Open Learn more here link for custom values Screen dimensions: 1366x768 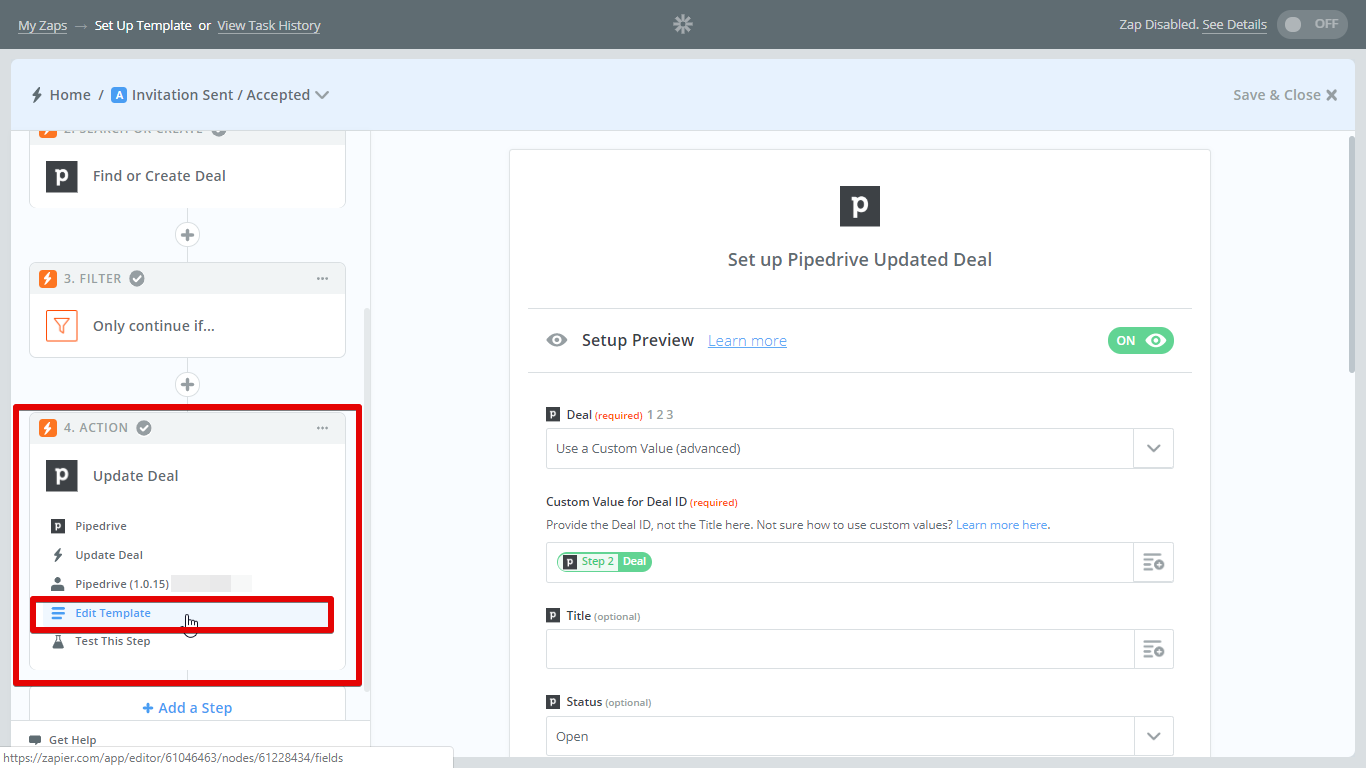click(1001, 525)
